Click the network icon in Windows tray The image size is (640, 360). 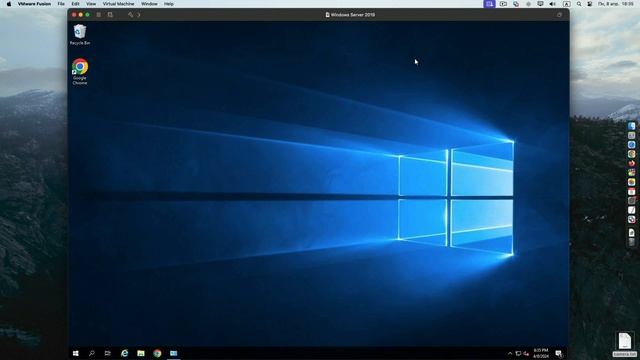[518, 353]
